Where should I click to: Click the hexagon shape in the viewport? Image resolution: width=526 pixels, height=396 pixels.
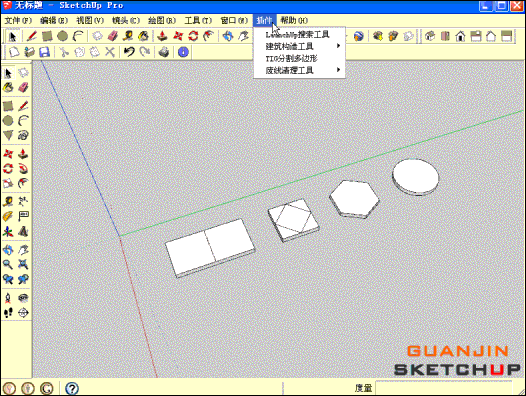tap(354, 199)
